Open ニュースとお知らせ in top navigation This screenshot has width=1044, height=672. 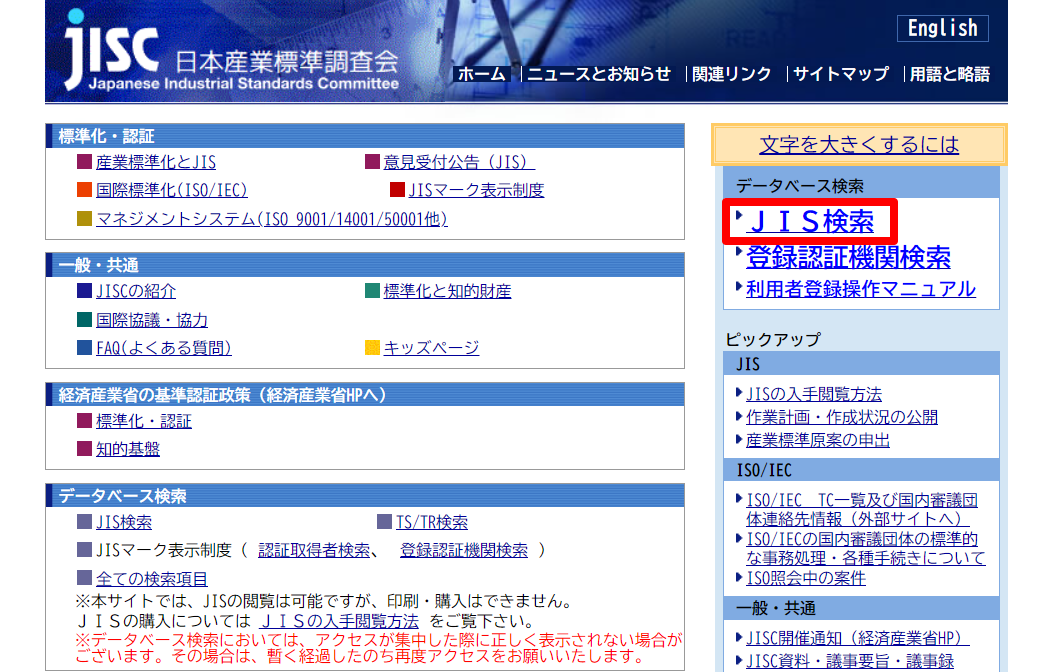[x=599, y=74]
